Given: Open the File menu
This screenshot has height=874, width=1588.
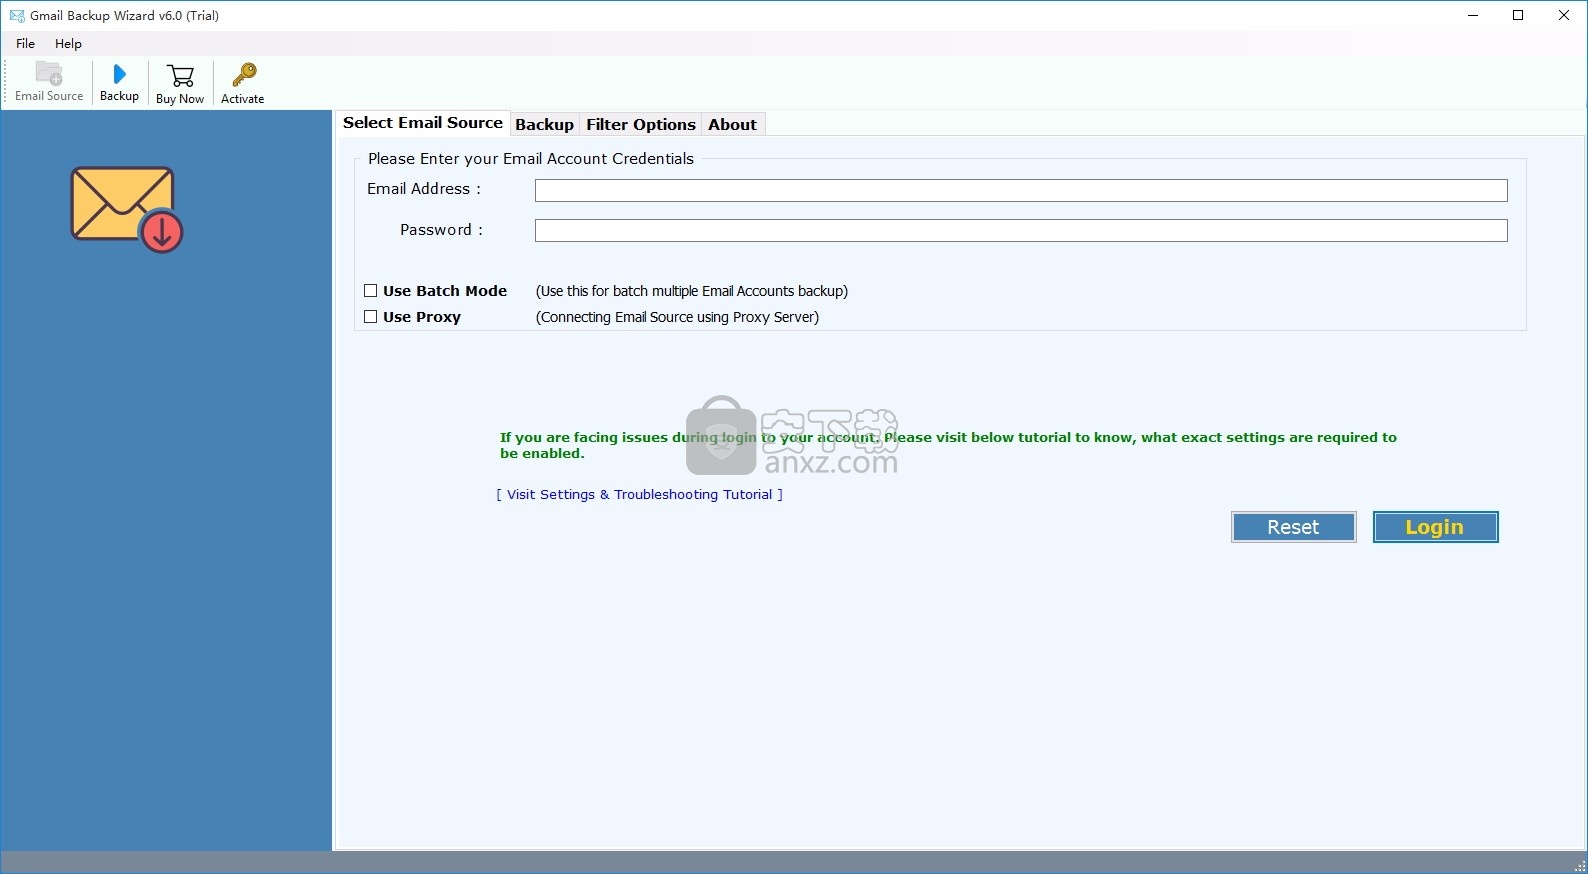Looking at the screenshot, I should 26,44.
